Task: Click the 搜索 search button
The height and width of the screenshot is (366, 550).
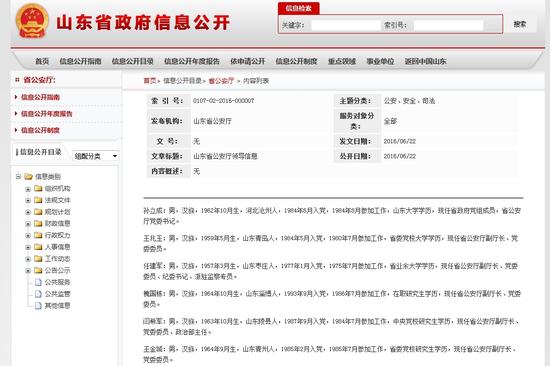Action: click(519, 24)
